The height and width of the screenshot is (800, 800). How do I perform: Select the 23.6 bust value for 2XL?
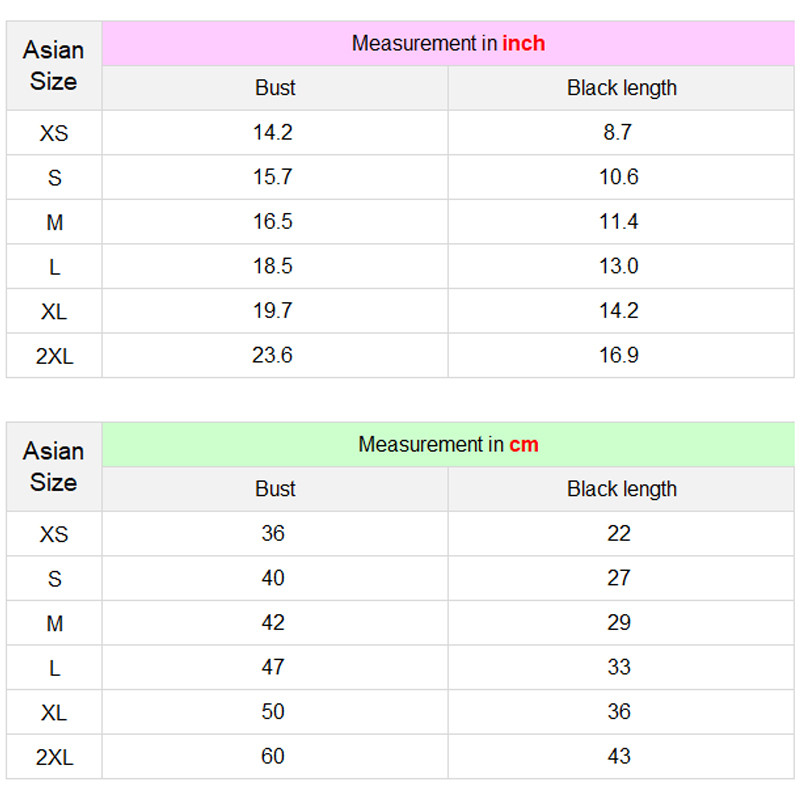coord(273,355)
